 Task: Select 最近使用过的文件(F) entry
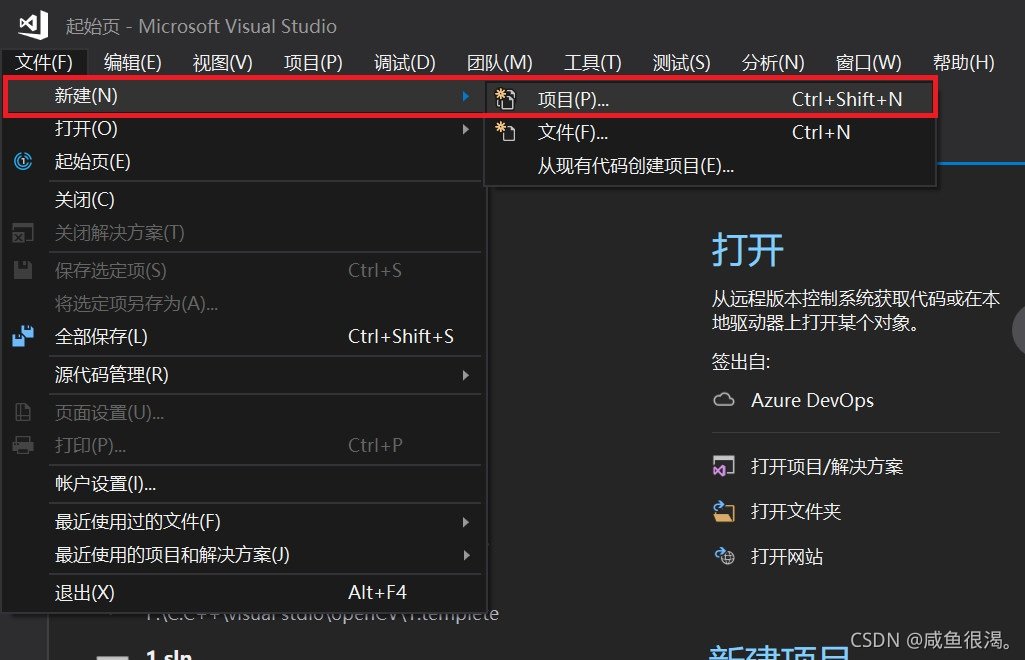tap(244, 521)
